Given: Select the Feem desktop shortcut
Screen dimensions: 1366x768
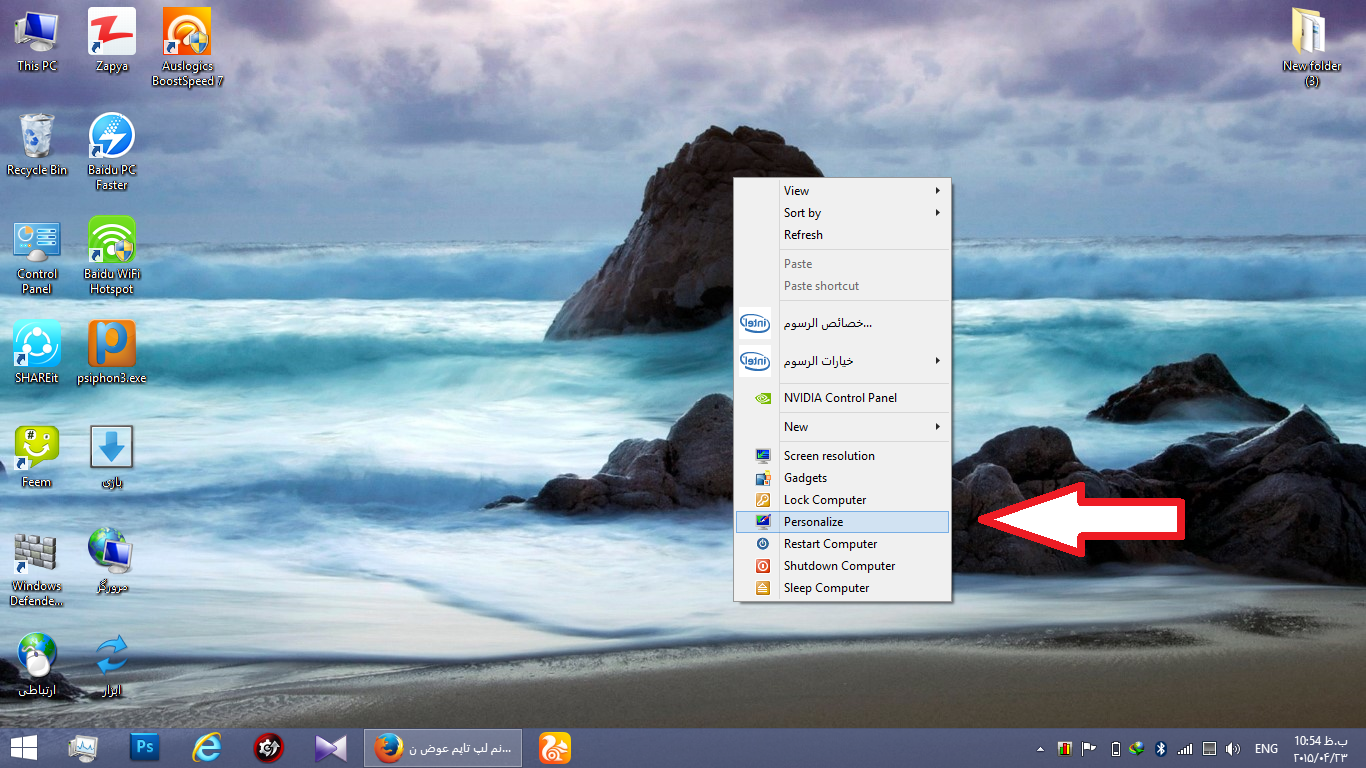Looking at the screenshot, I should coord(37,456).
